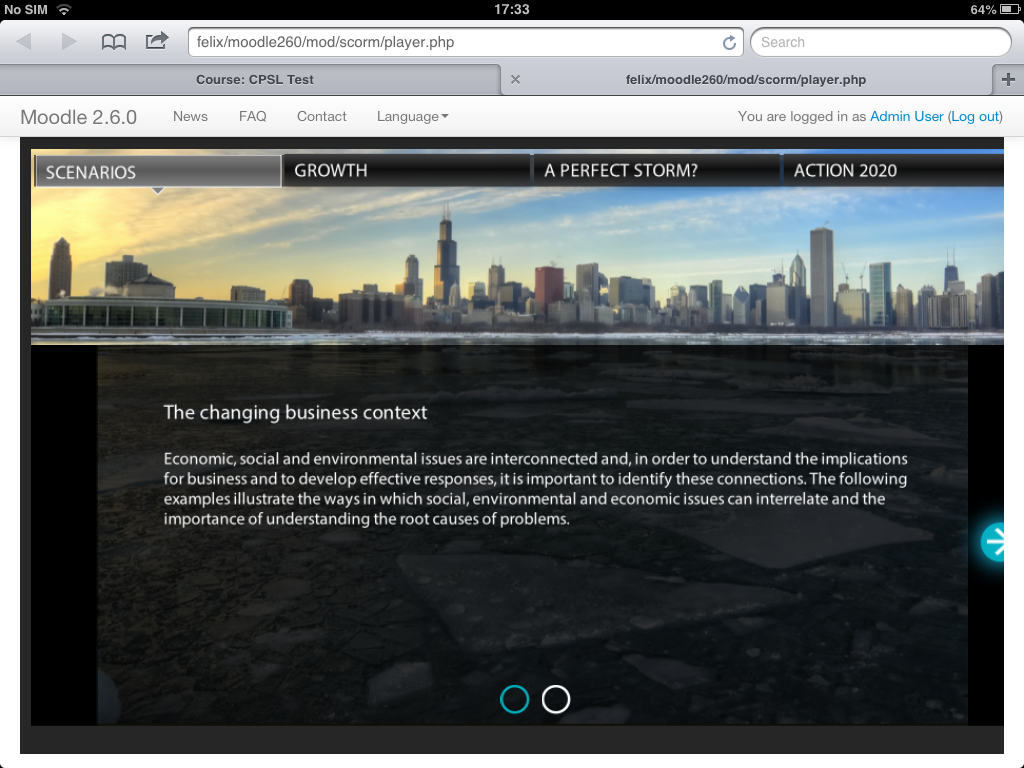Image resolution: width=1024 pixels, height=768 pixels.
Task: Open the Contact link
Action: tap(321, 116)
